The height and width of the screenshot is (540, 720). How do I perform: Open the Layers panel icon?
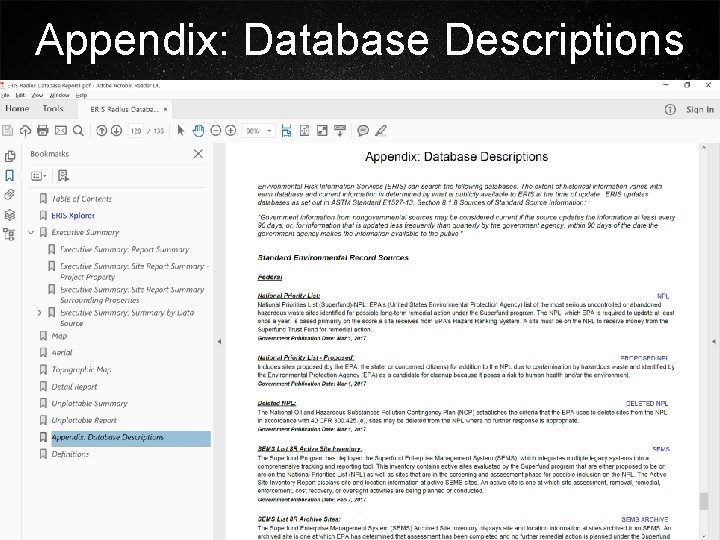(10, 214)
